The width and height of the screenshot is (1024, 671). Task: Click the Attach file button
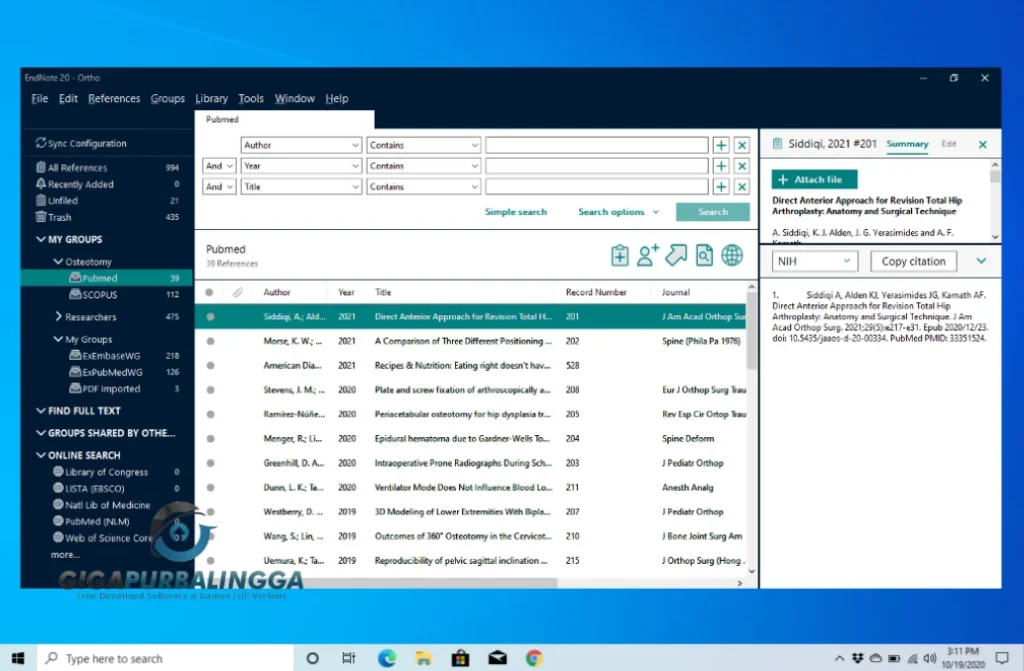[813, 179]
